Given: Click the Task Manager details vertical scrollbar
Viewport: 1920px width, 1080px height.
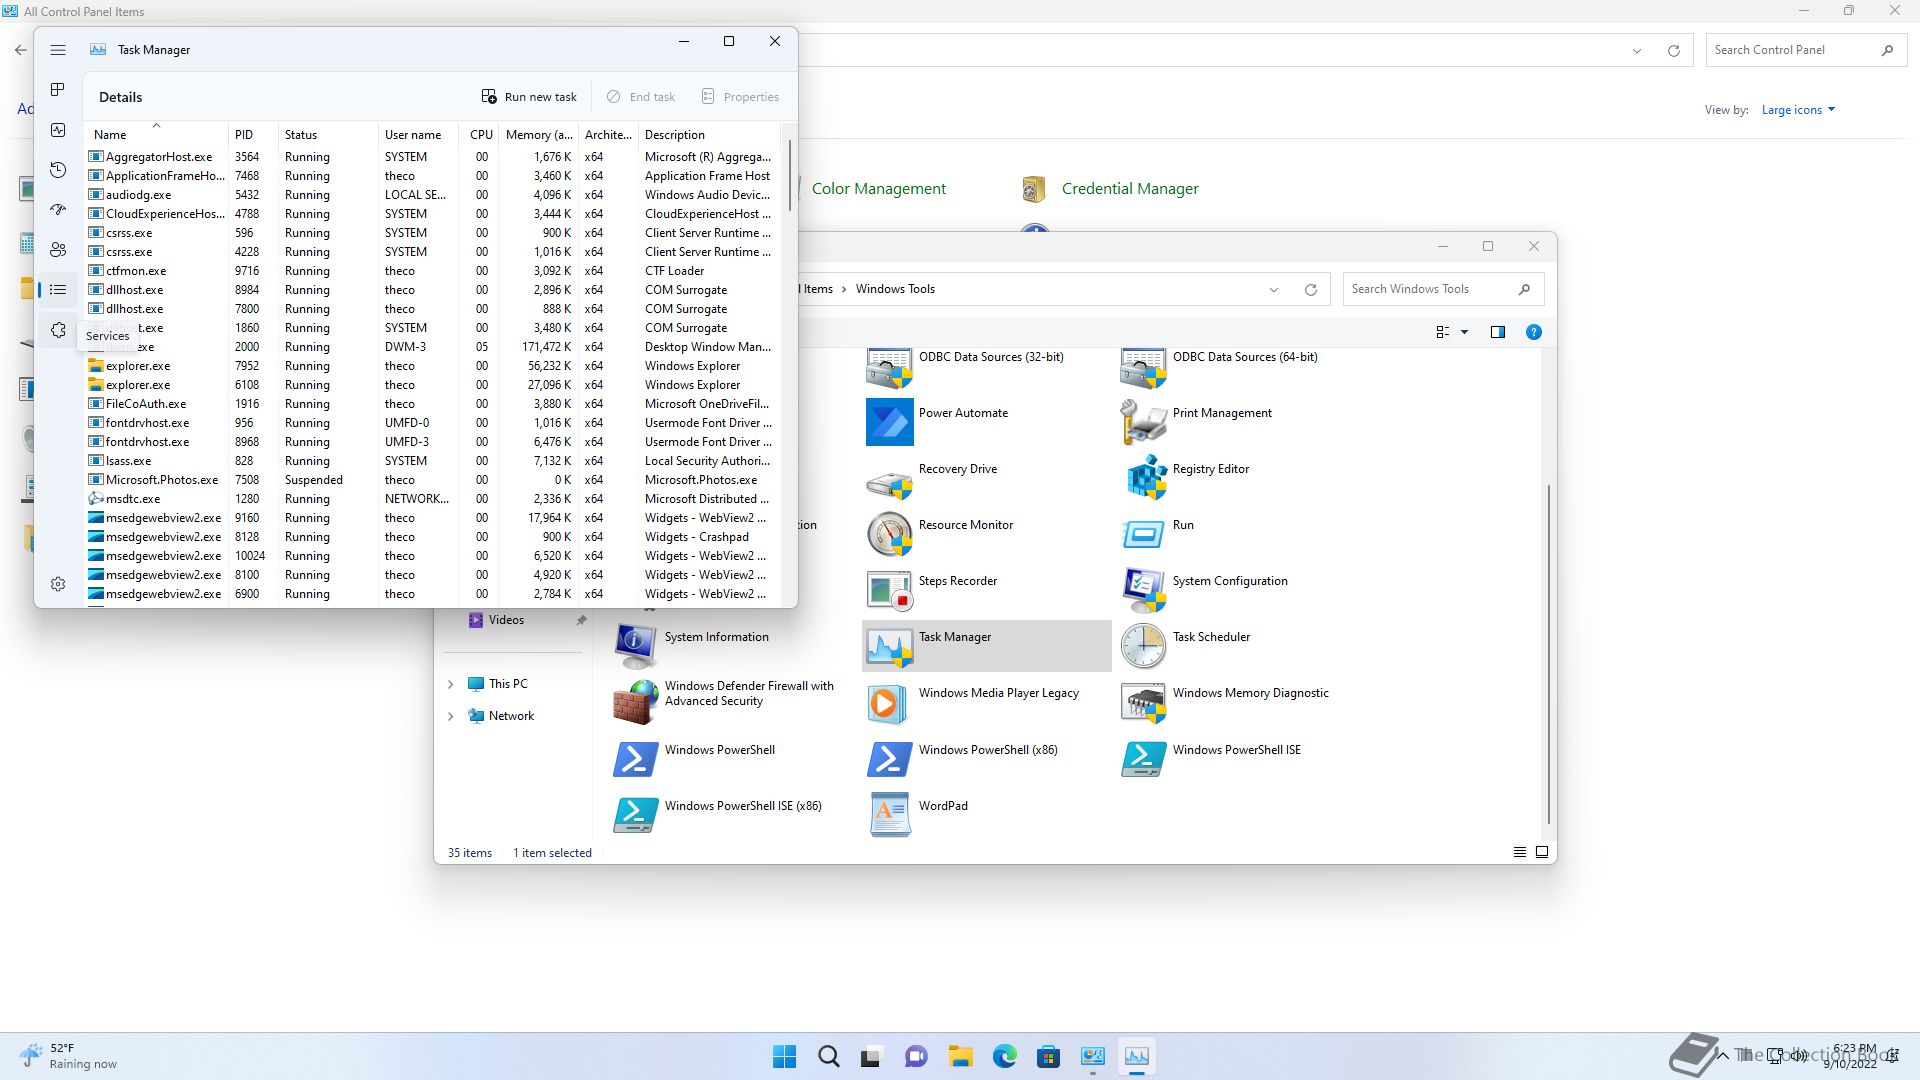Looking at the screenshot, I should (x=789, y=176).
